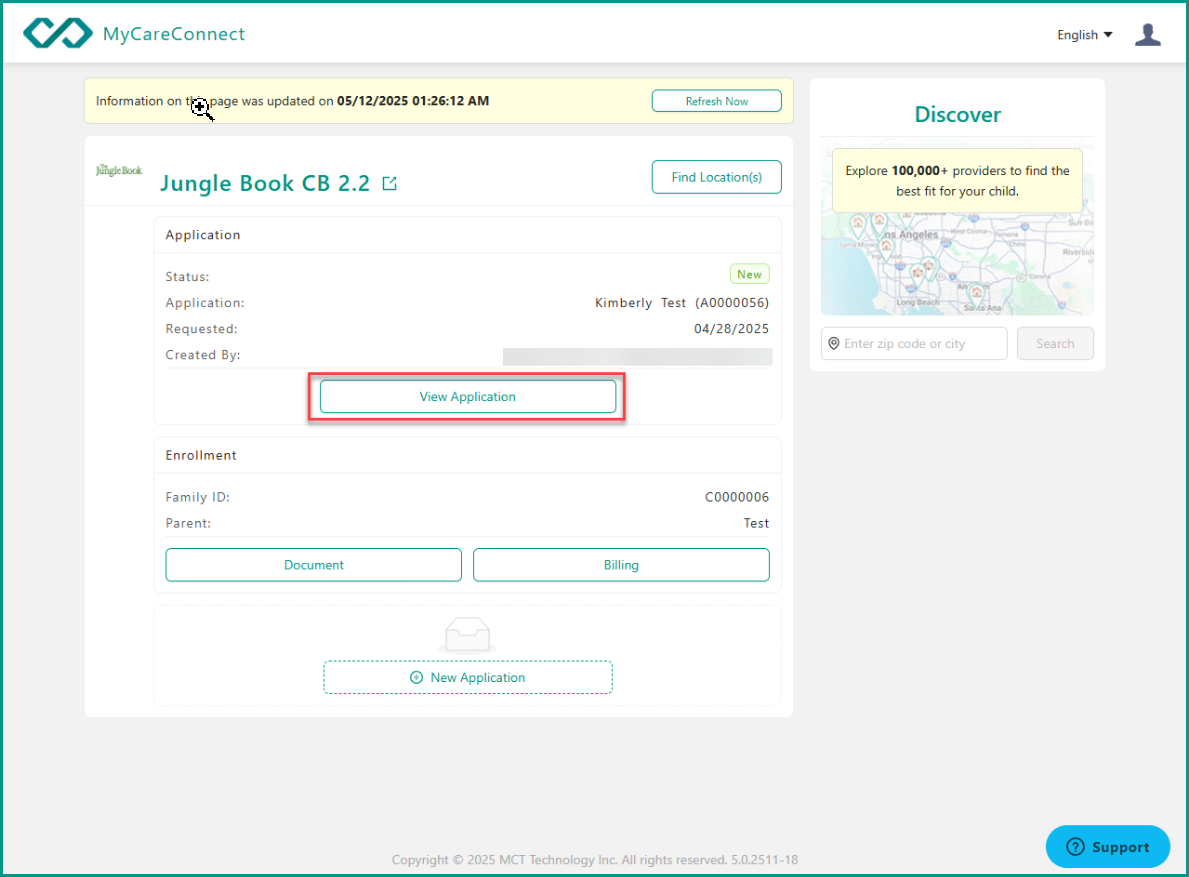
Task: Click the Discover heading
Action: pyautogui.click(x=957, y=114)
